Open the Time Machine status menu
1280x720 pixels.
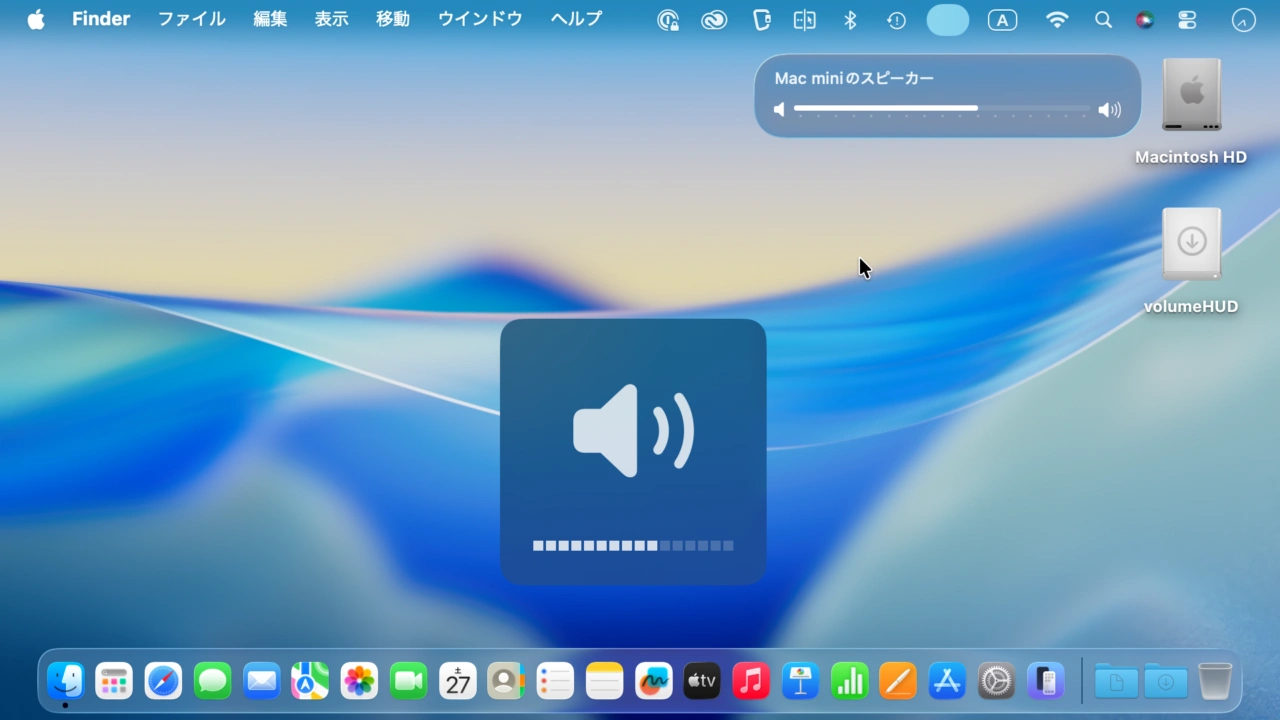896,20
